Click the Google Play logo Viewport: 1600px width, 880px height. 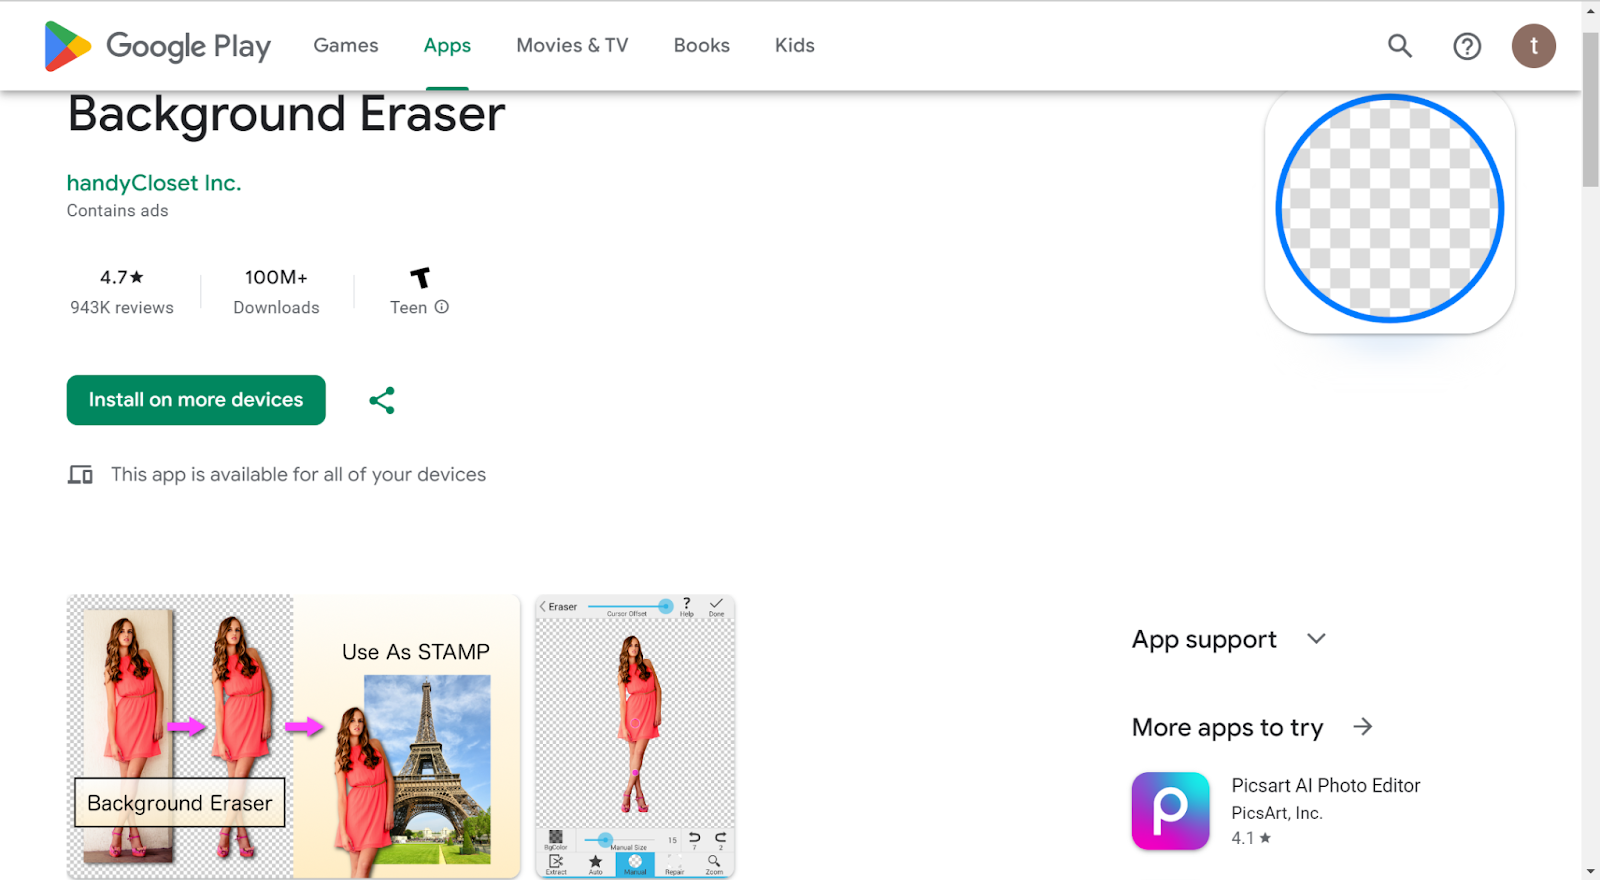[157, 46]
